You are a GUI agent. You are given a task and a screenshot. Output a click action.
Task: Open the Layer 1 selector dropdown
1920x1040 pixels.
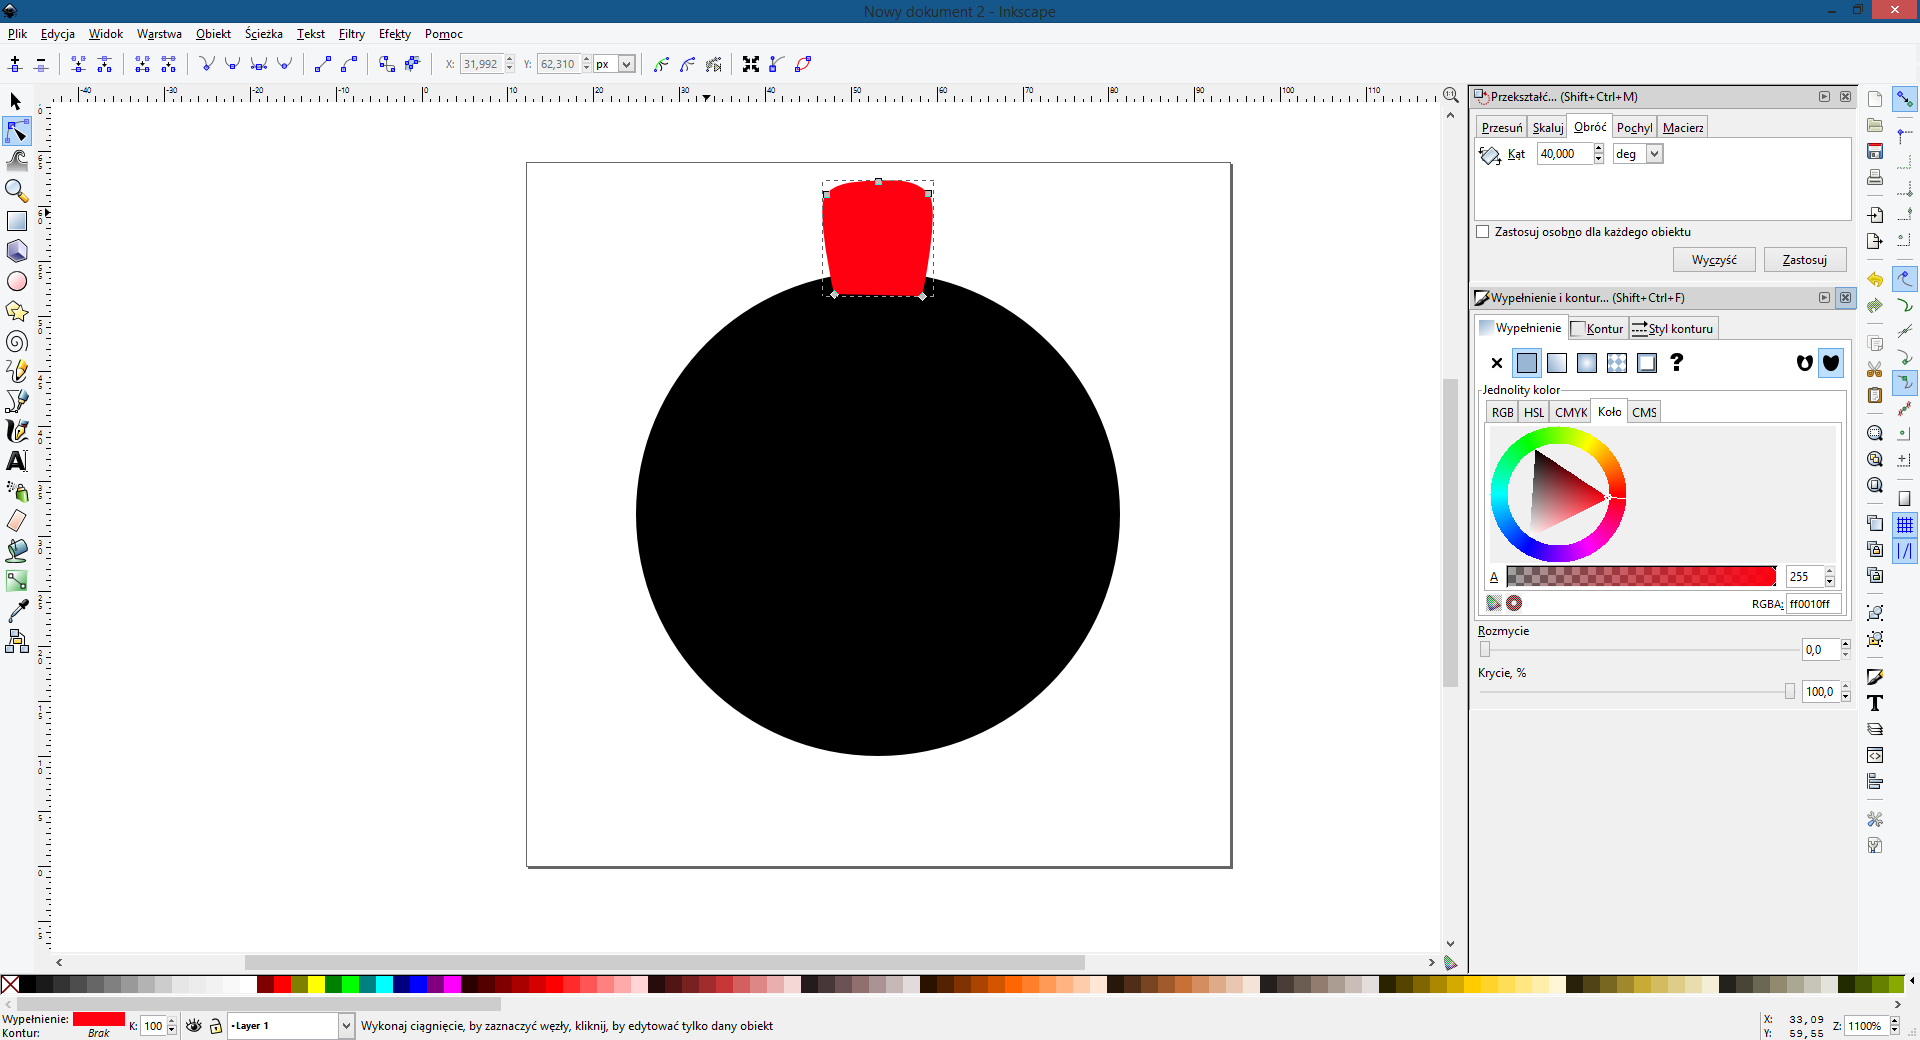tap(345, 1026)
